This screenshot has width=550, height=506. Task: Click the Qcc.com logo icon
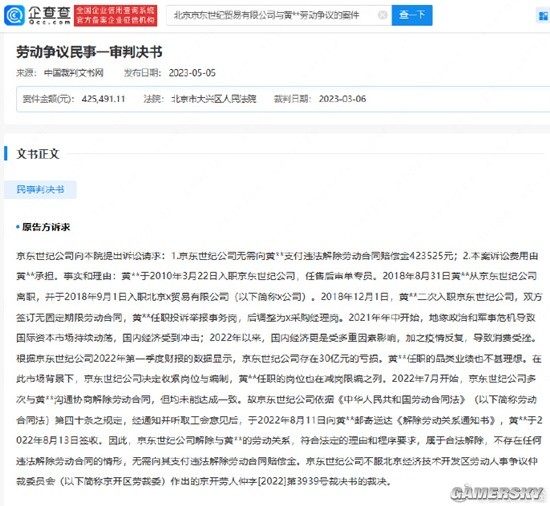tap(14, 15)
